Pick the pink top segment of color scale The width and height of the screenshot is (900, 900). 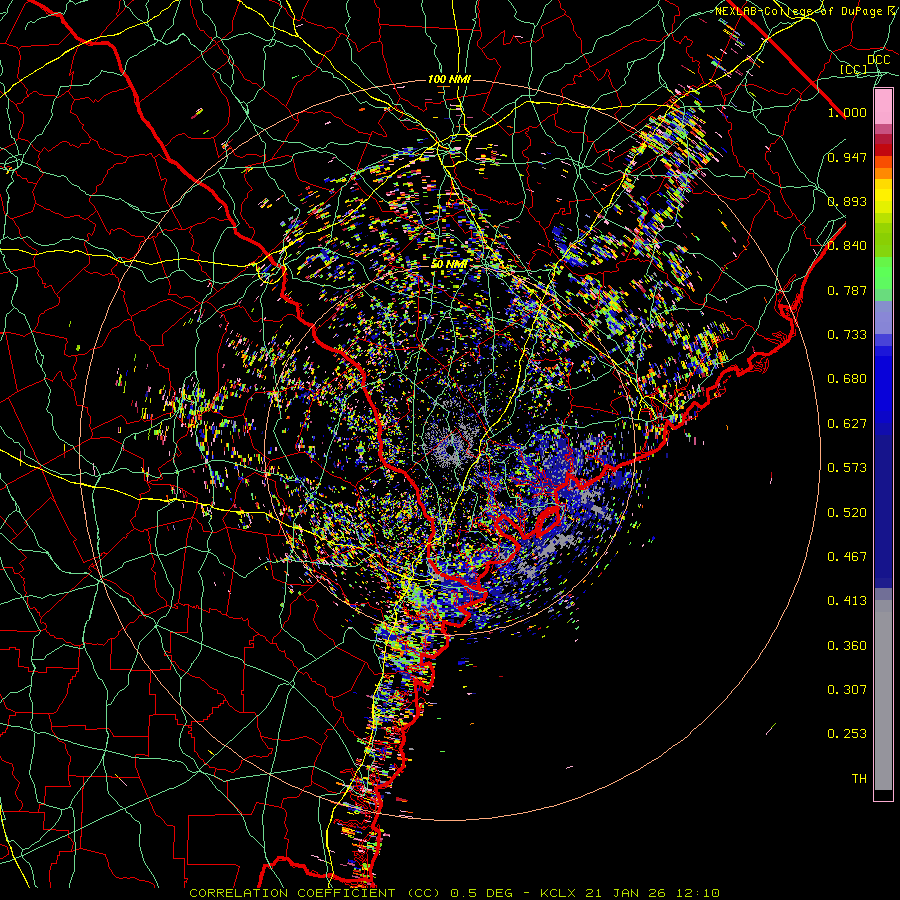pyautogui.click(x=883, y=107)
